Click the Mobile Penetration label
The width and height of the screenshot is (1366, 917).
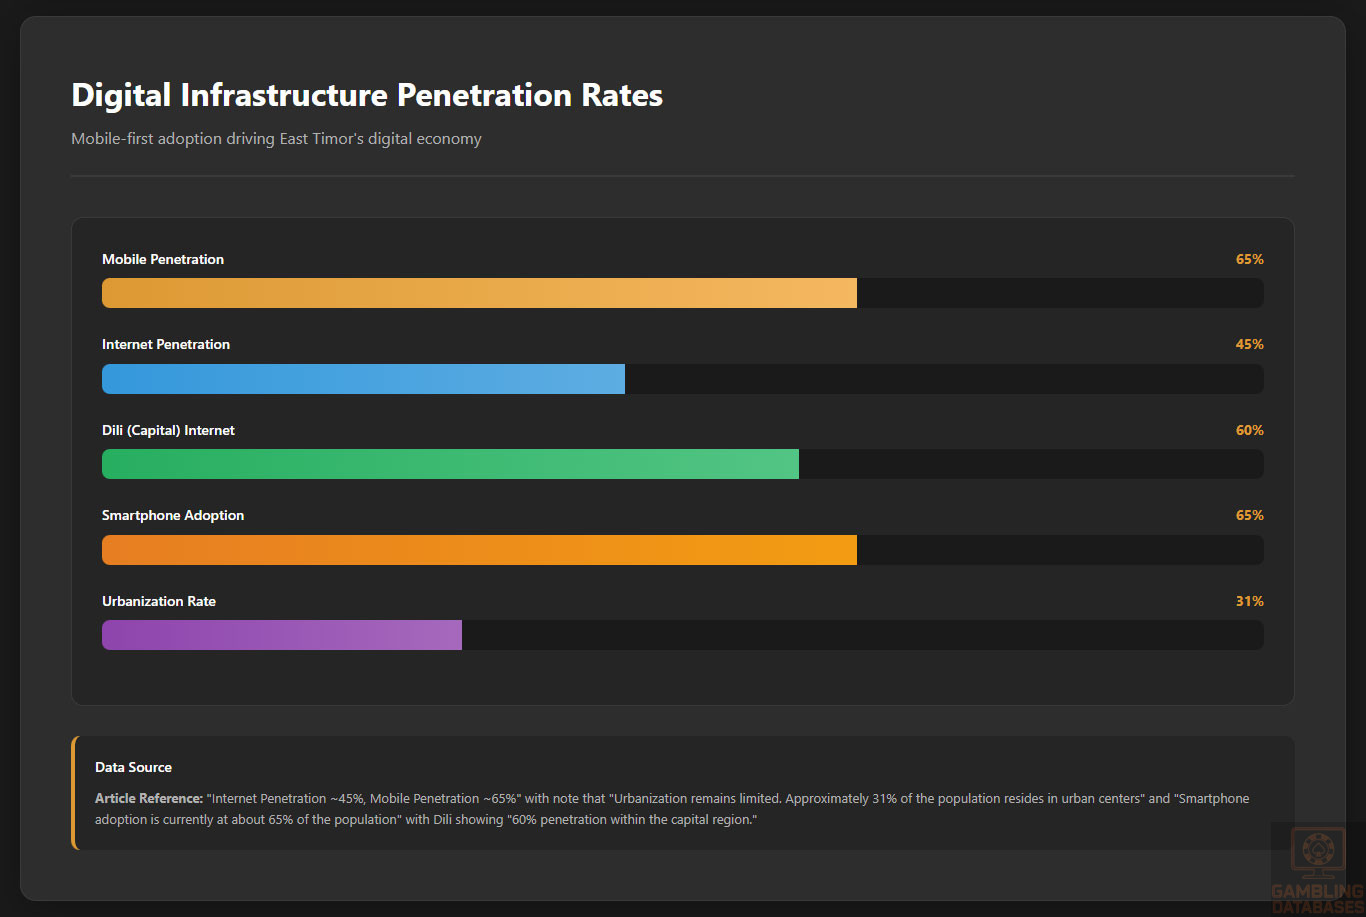(x=163, y=259)
